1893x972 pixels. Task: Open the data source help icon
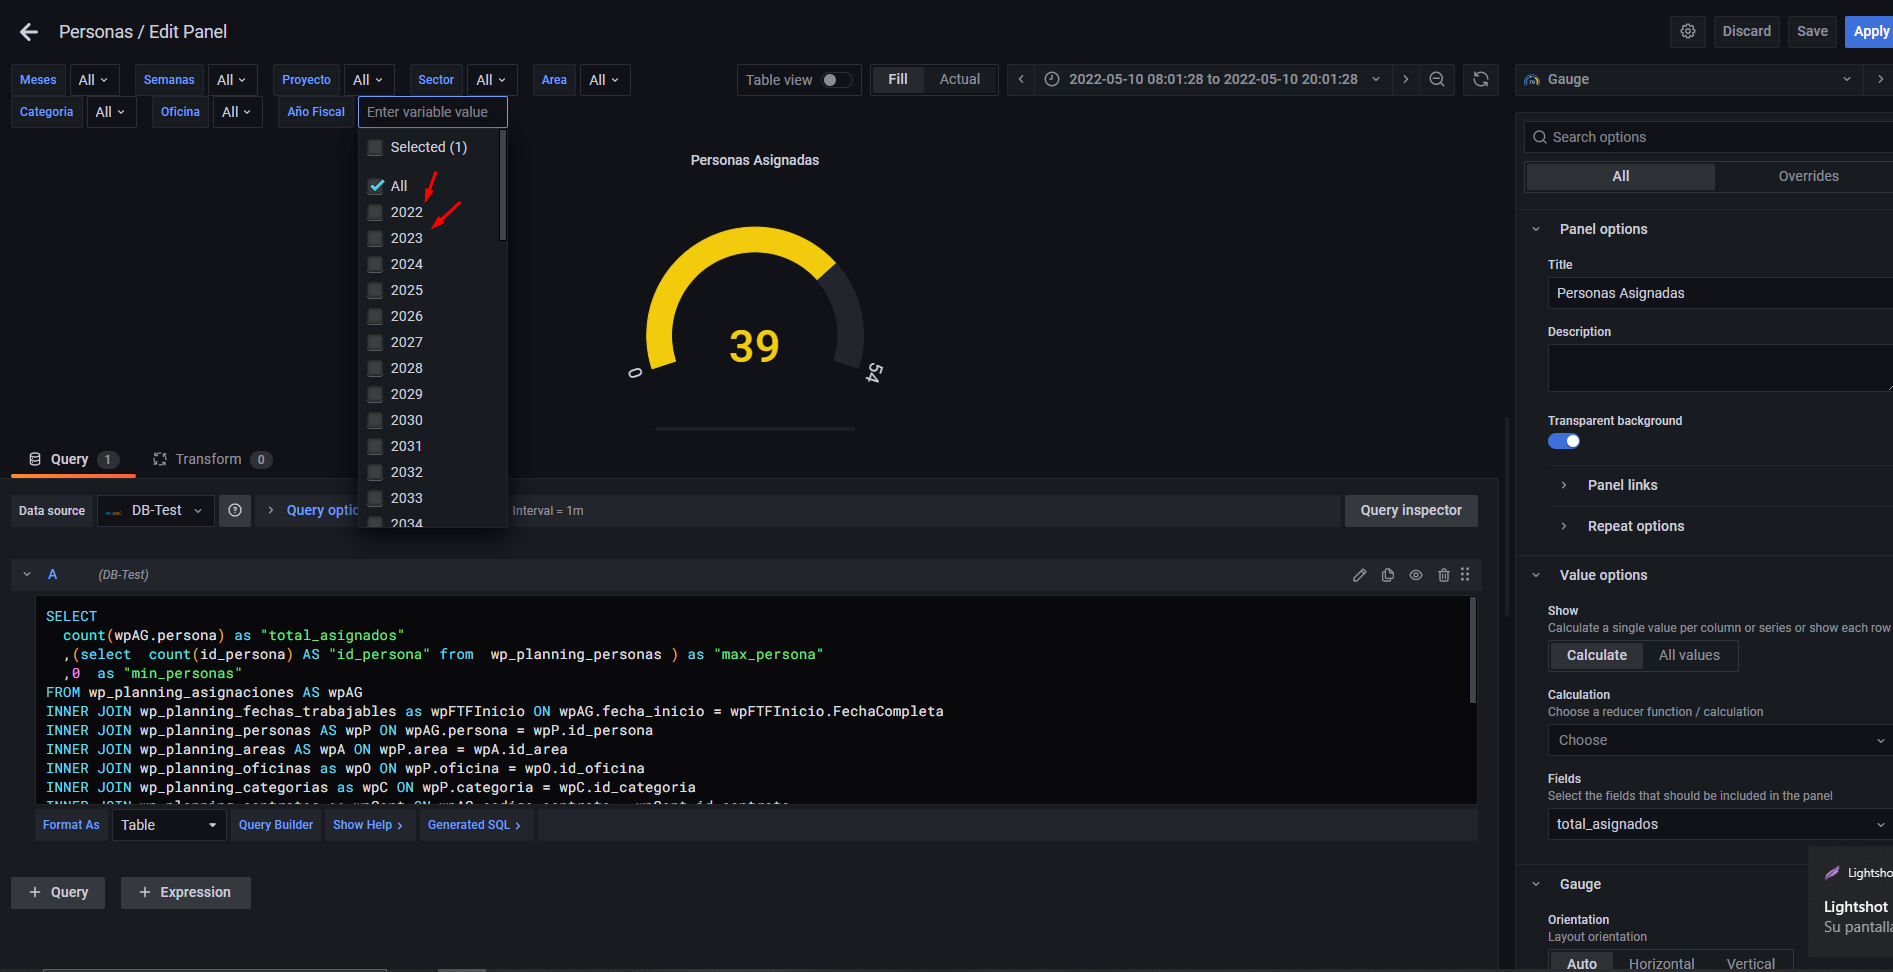pyautogui.click(x=235, y=511)
